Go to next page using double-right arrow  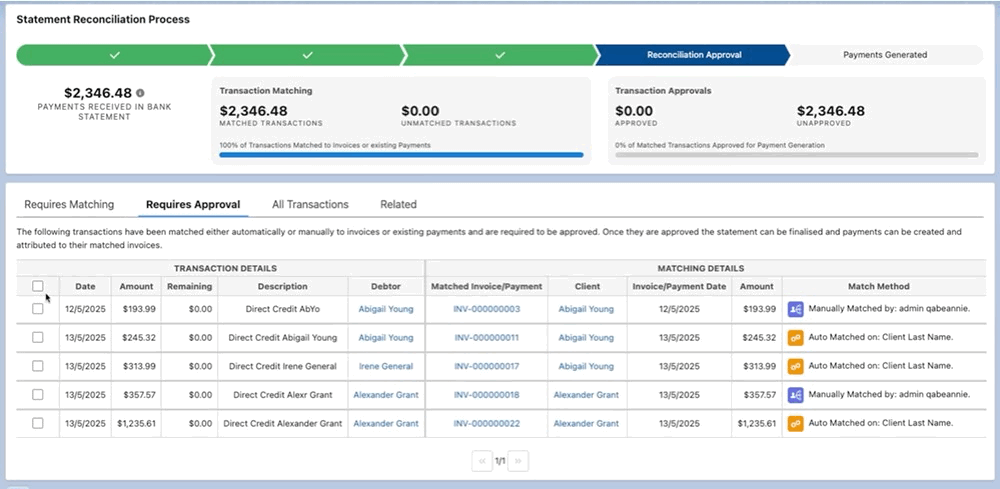coord(518,461)
